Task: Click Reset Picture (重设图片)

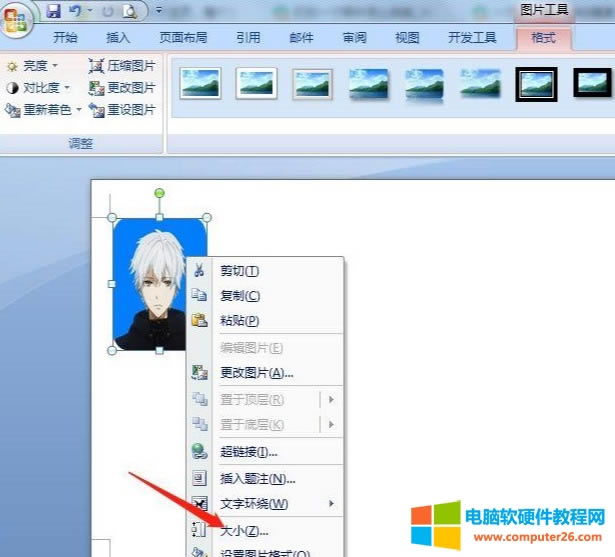Action: [122, 110]
